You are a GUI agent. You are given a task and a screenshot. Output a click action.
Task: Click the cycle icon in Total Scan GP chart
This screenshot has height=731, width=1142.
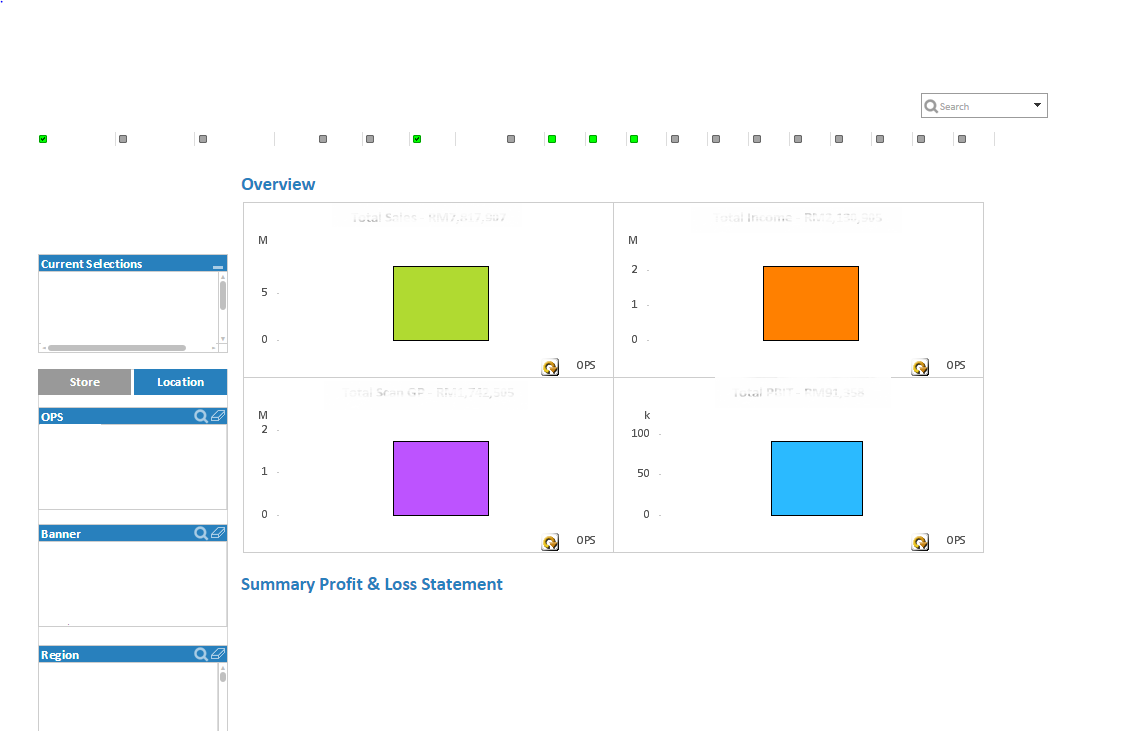tap(550, 543)
